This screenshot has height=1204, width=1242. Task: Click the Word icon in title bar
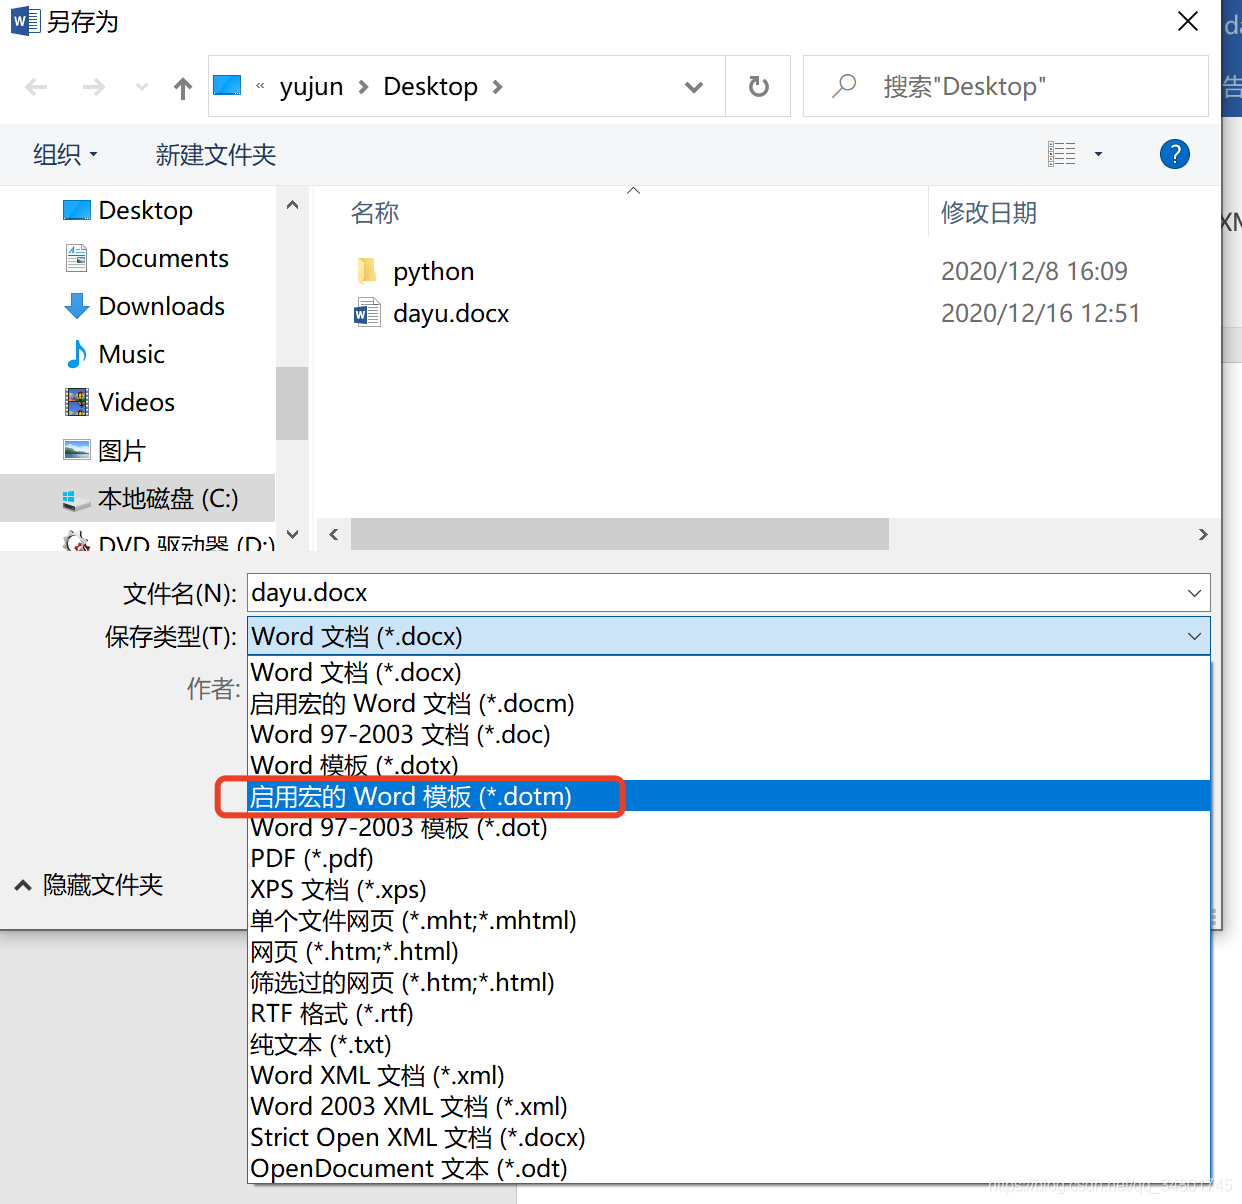tap(25, 21)
